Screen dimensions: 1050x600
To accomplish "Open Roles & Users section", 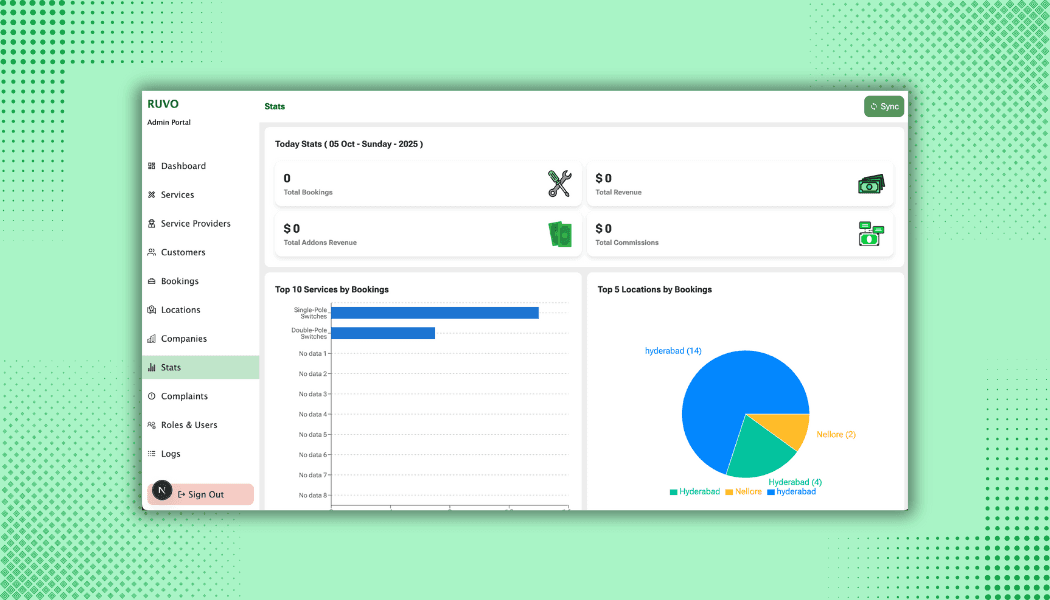I will point(188,425).
